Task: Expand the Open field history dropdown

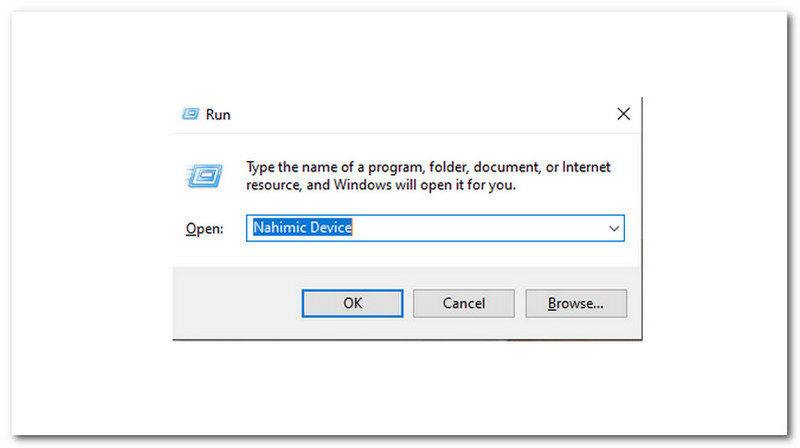Action: point(614,229)
